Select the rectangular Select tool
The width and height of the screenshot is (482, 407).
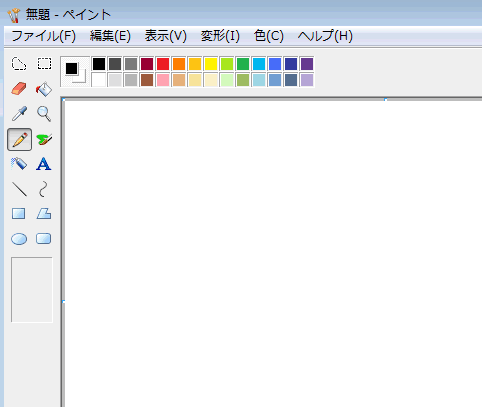click(44, 64)
